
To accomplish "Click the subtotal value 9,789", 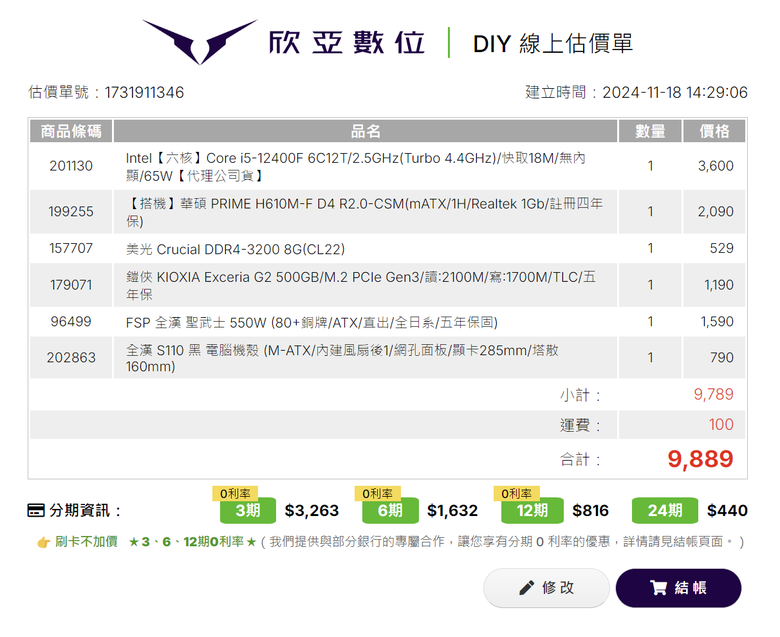I will [x=714, y=394].
